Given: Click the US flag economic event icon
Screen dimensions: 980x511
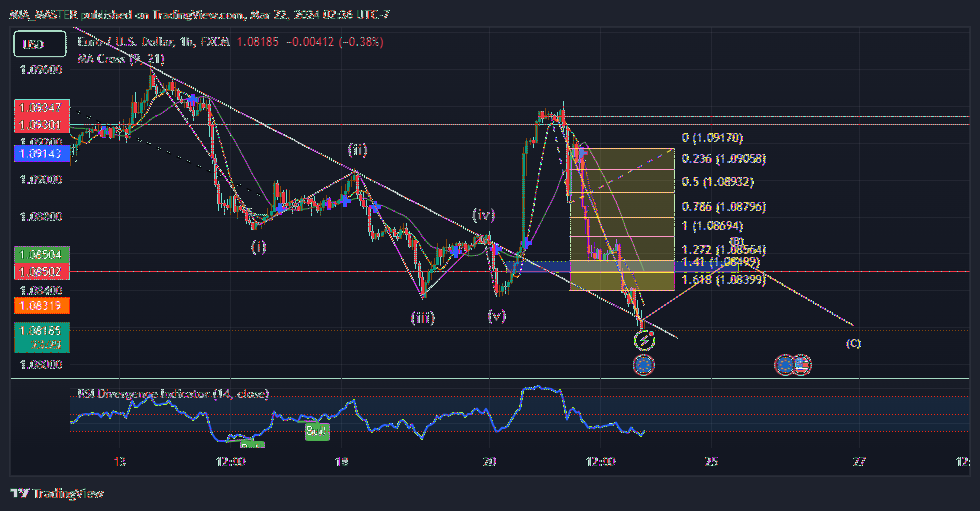Looking at the screenshot, I should click(x=801, y=365).
